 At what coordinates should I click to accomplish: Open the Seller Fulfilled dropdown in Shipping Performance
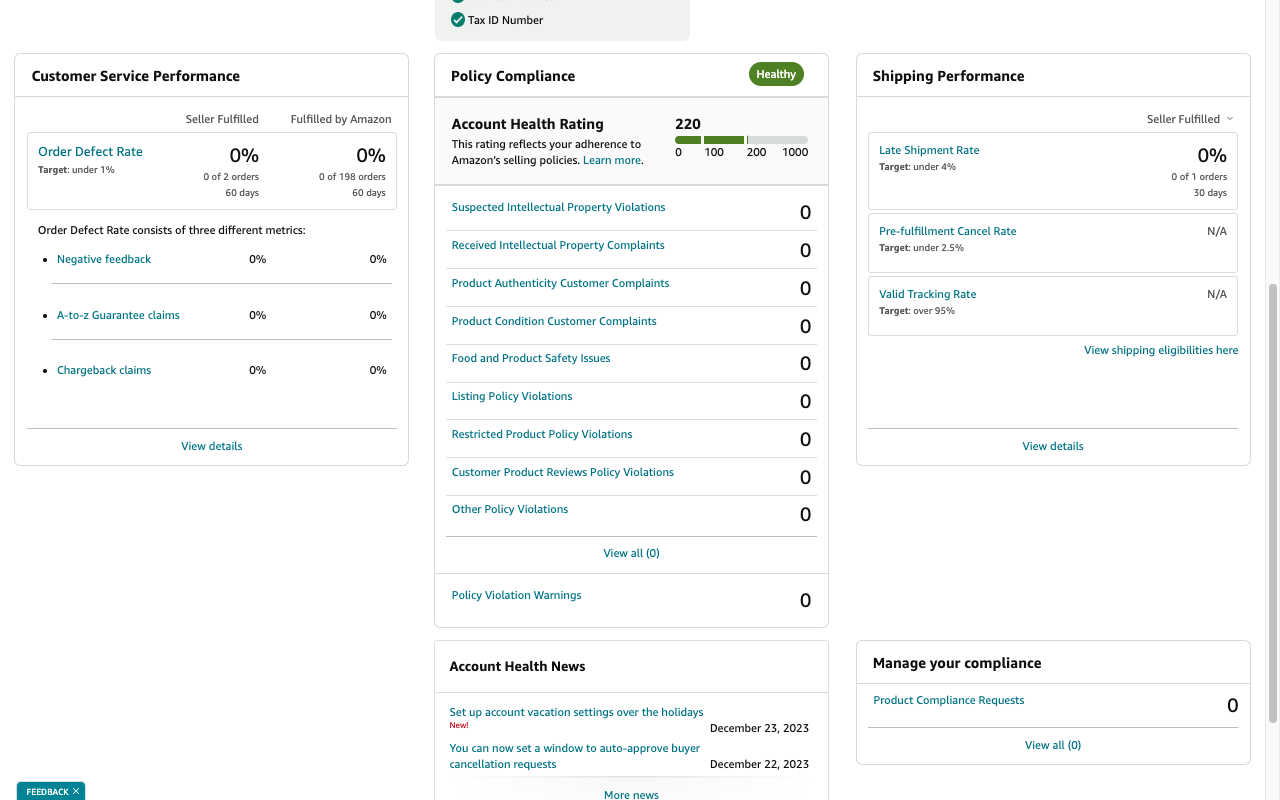tap(1190, 119)
